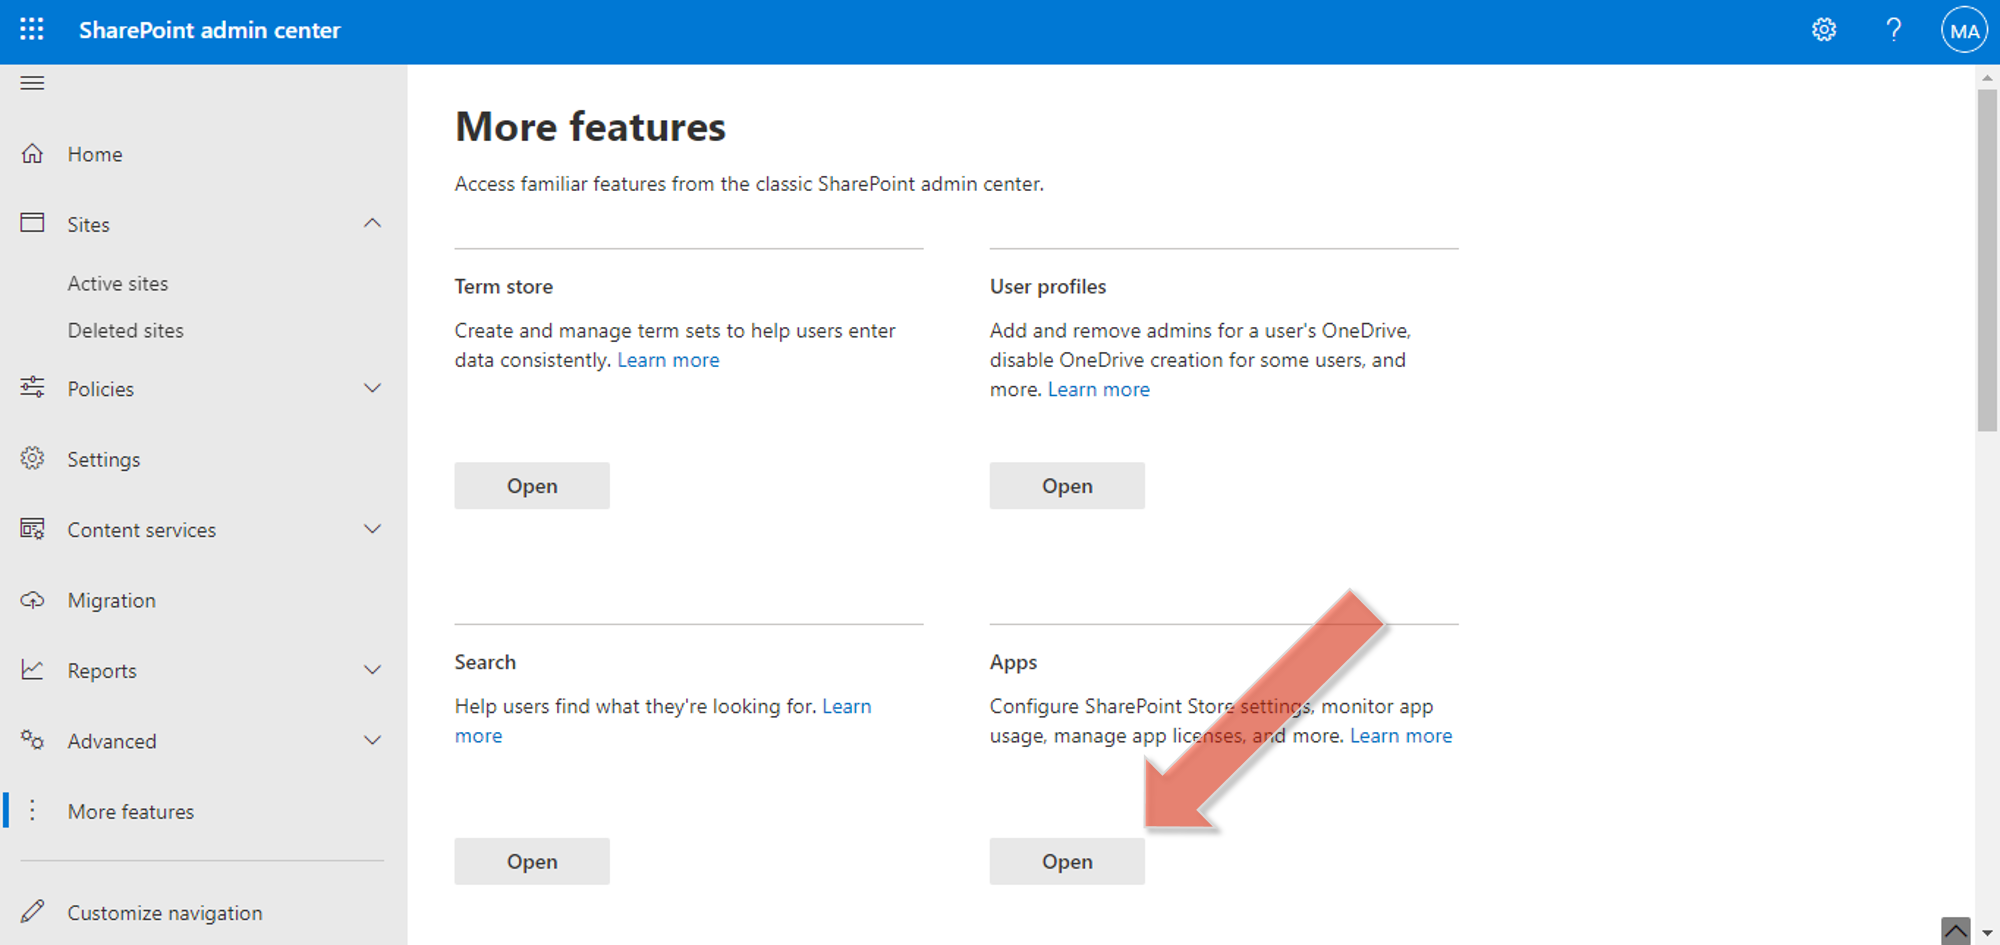Click the Customize navigation pencil icon

click(32, 911)
